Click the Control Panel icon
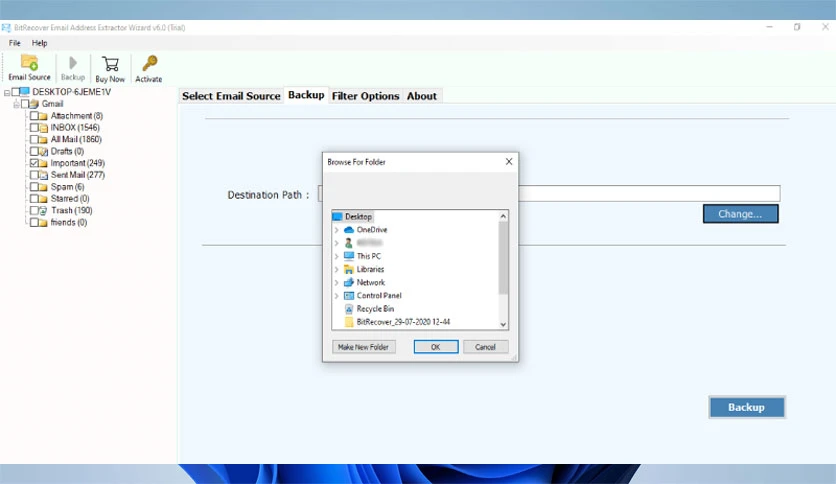Viewport: 836px width, 484px height. point(349,295)
